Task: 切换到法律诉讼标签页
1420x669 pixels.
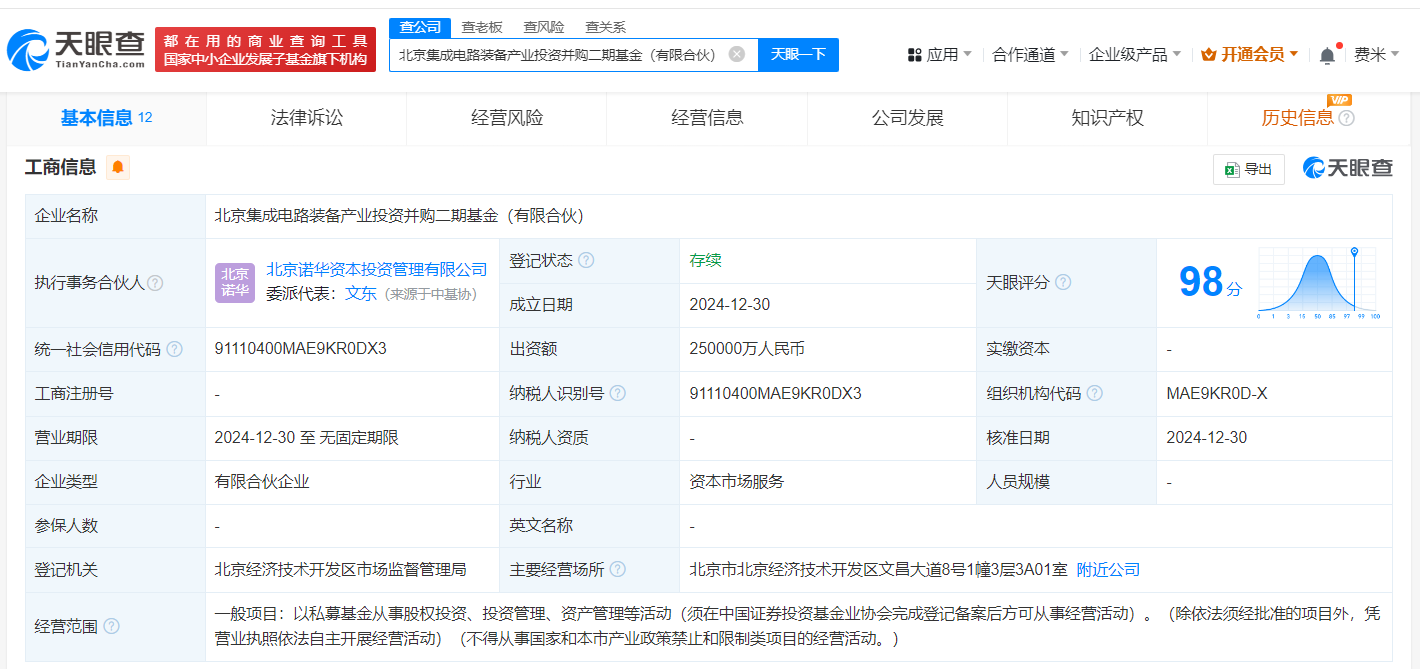Action: pos(305,117)
